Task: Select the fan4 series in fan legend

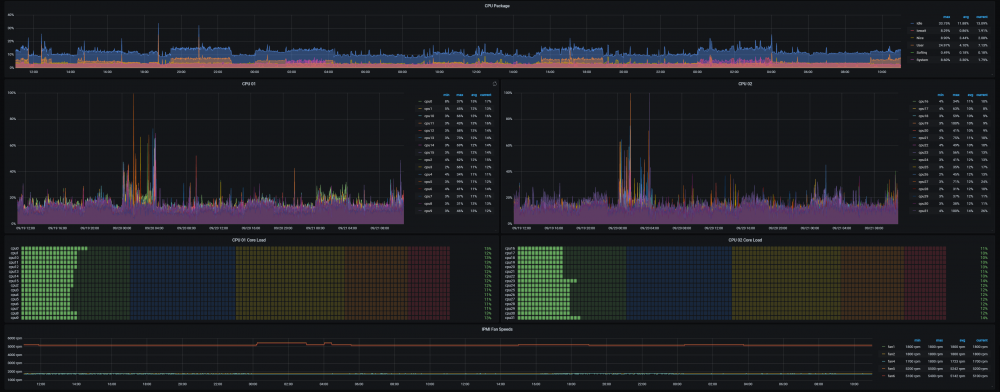Action: (892, 361)
